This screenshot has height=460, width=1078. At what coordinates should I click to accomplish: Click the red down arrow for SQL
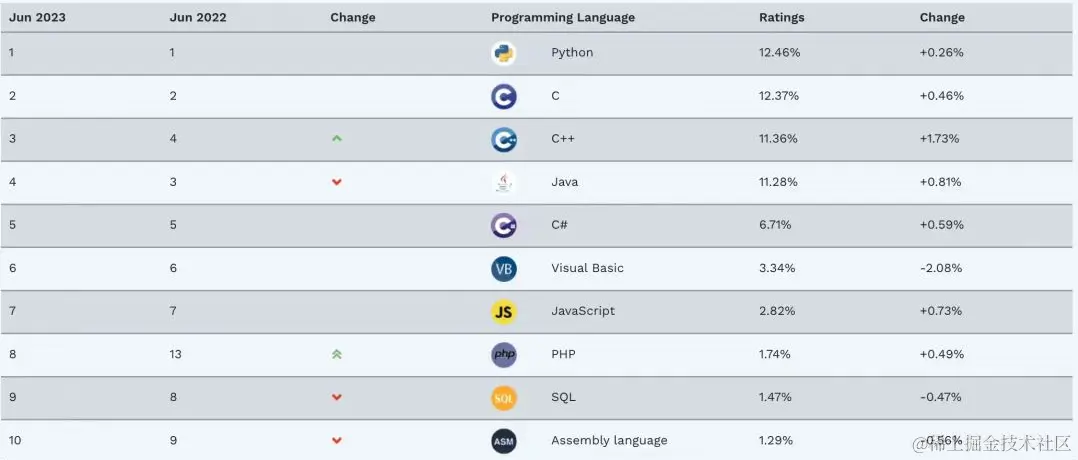[337, 397]
